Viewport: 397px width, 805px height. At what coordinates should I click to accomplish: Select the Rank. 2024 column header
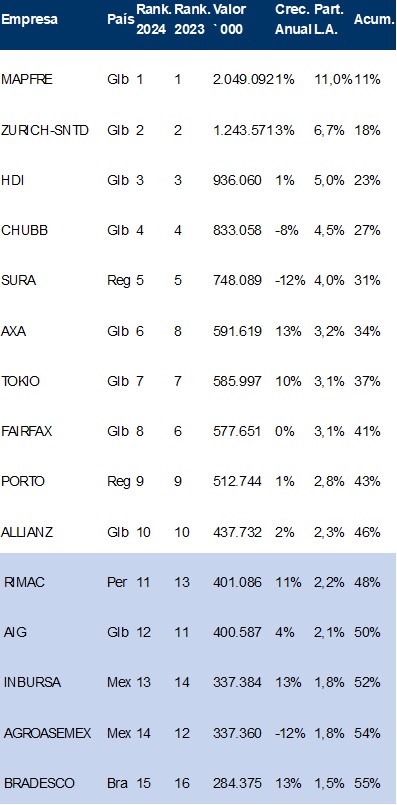point(151,20)
